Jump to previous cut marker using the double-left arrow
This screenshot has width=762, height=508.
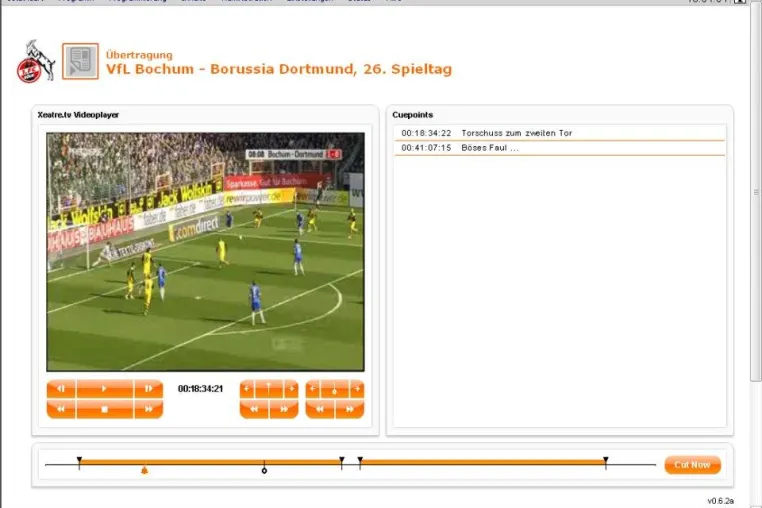(254, 409)
